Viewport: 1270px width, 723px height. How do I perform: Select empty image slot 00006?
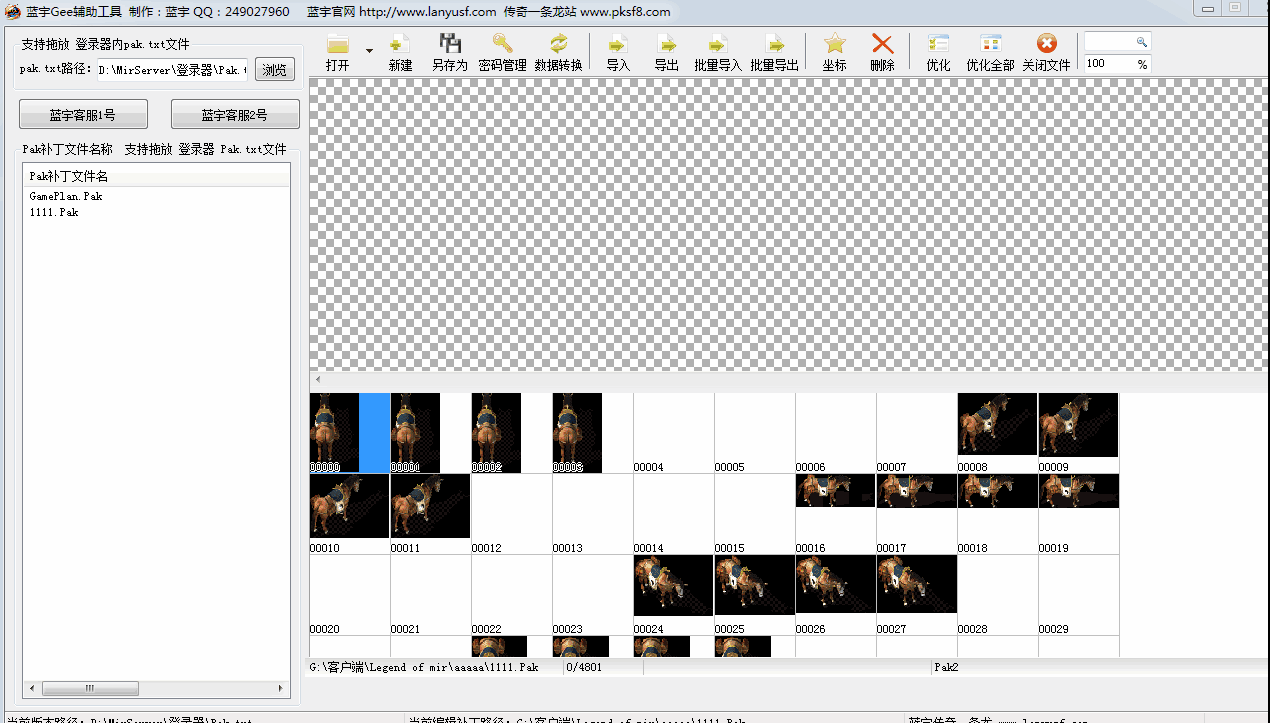(835, 432)
